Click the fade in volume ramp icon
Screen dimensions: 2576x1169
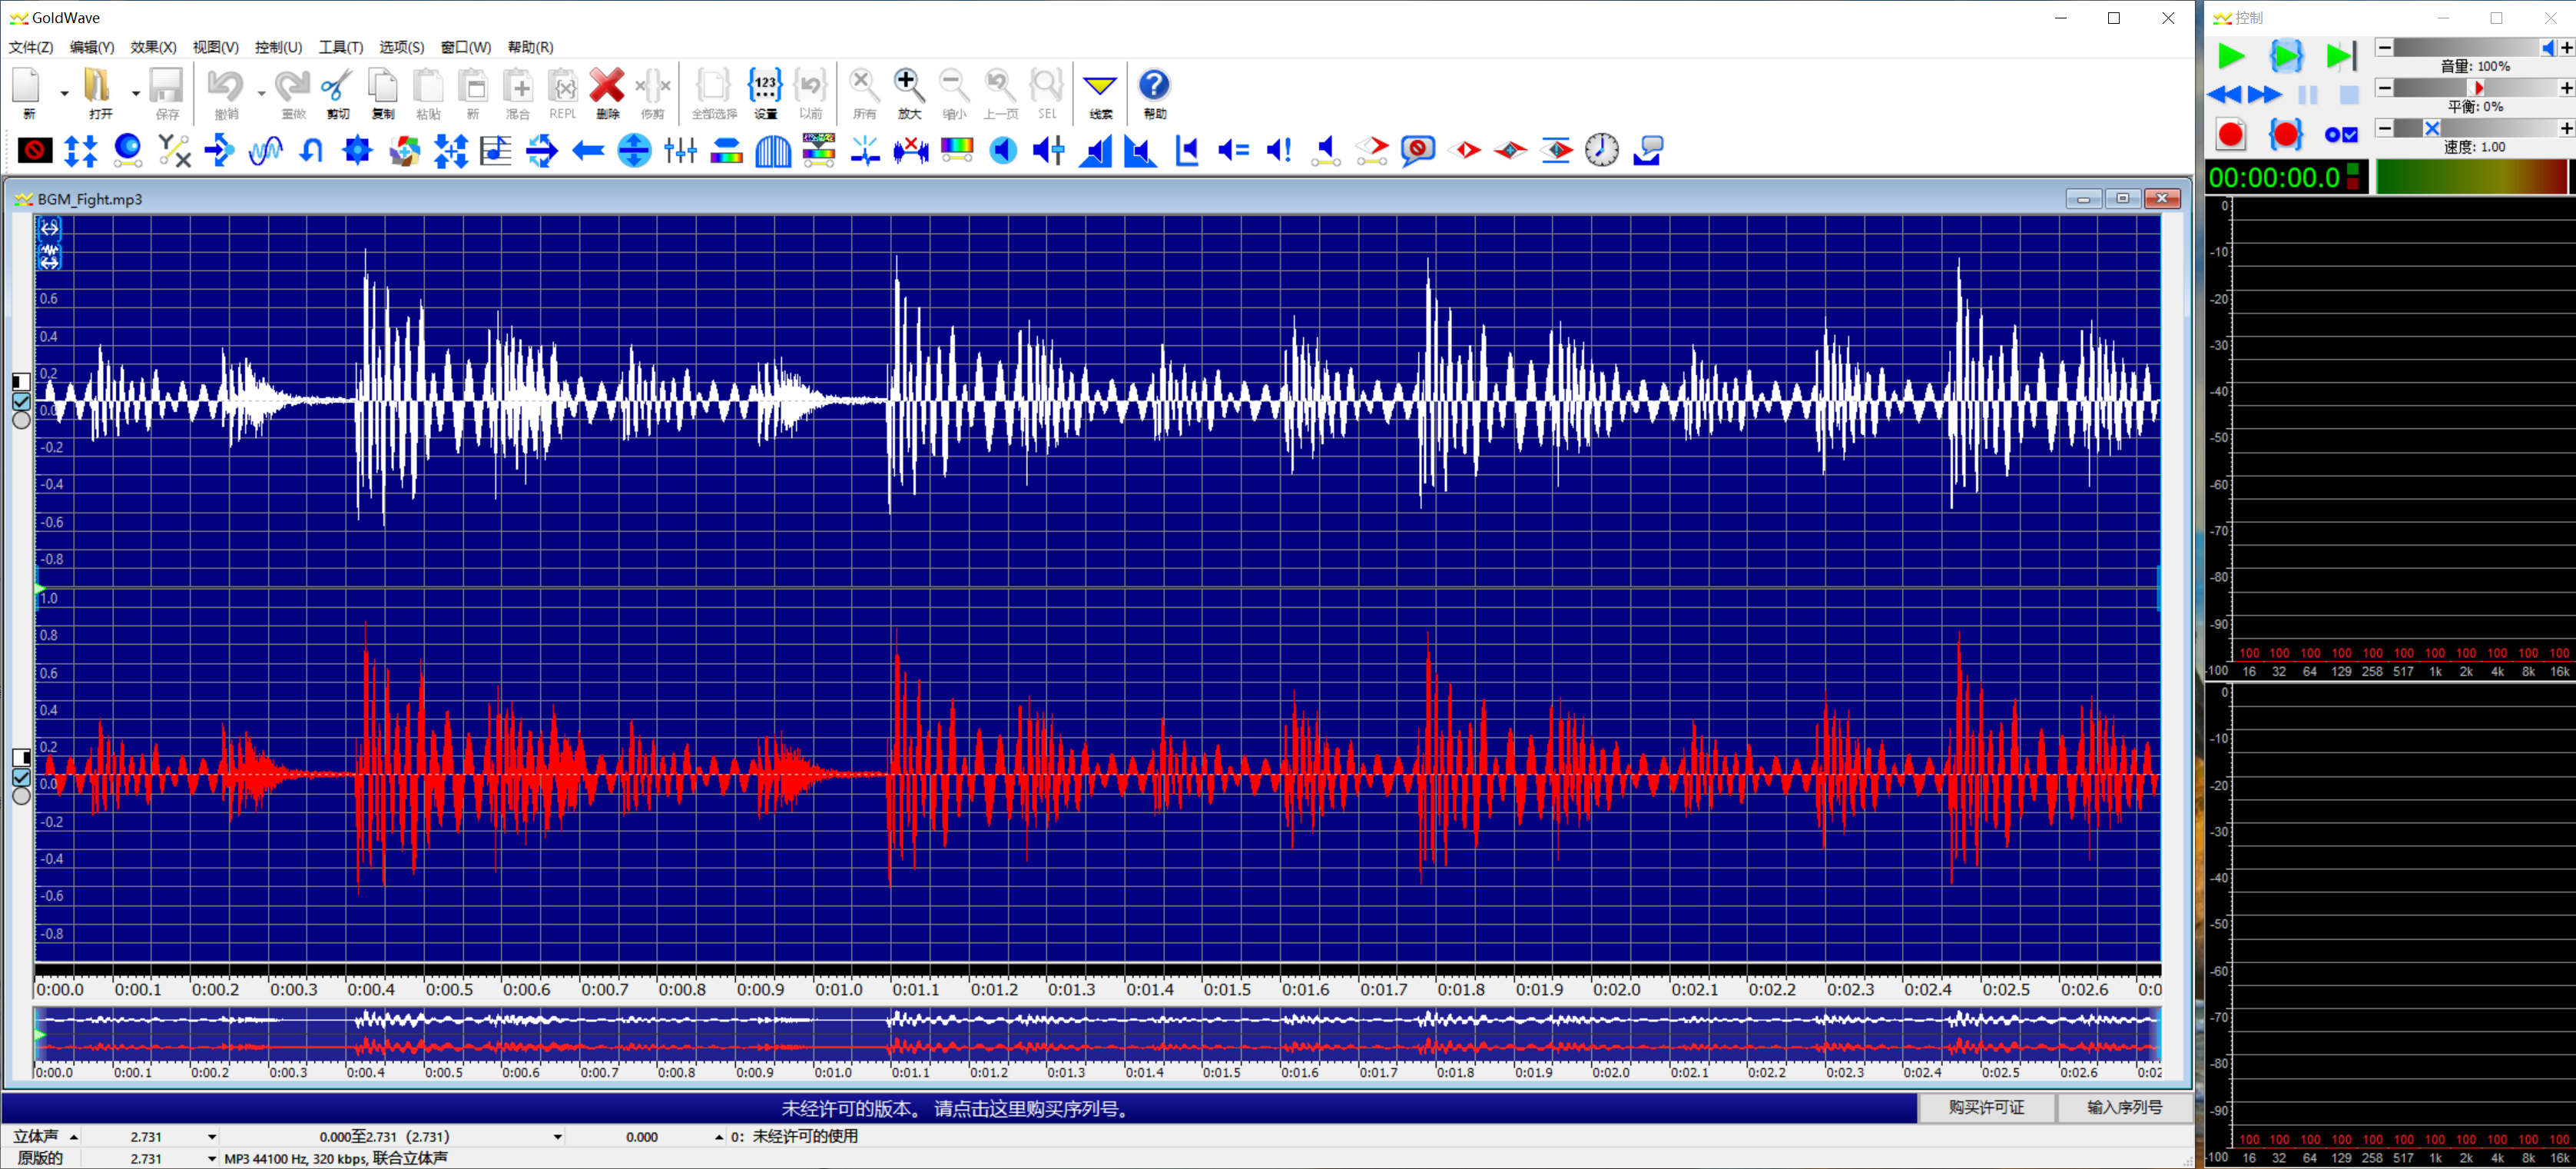[1095, 151]
